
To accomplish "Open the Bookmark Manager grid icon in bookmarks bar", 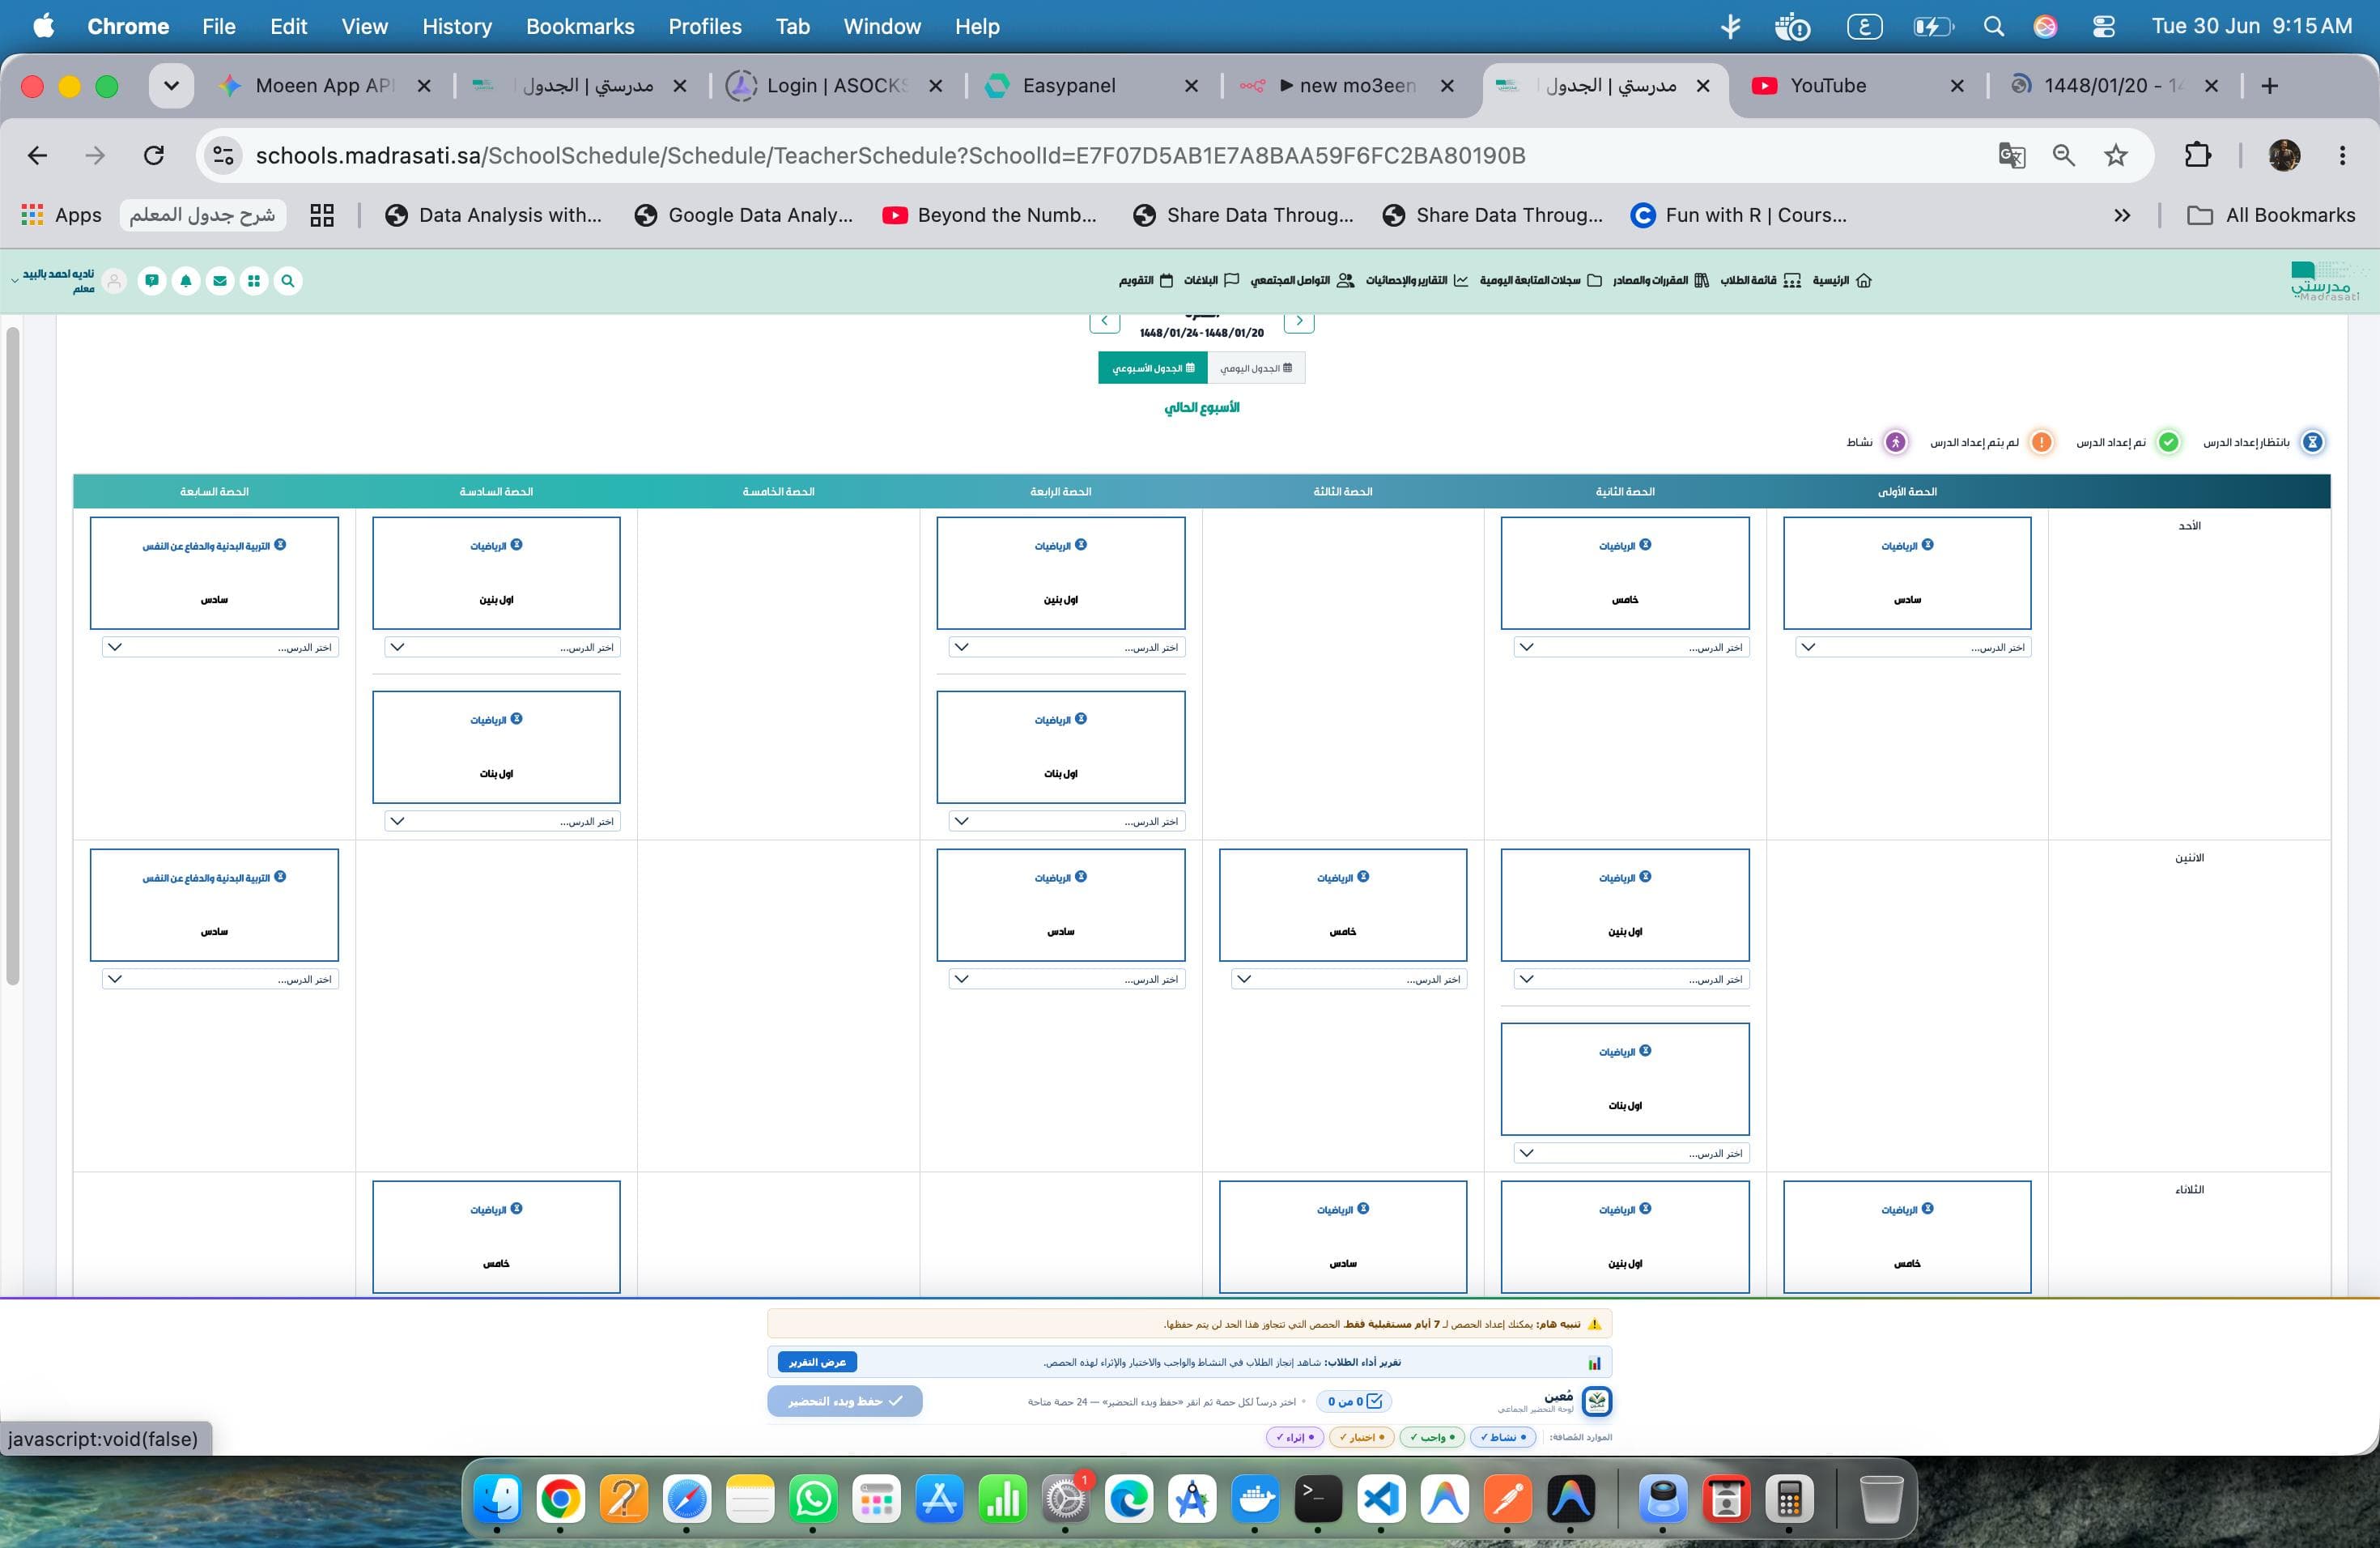I will pyautogui.click(x=321, y=215).
